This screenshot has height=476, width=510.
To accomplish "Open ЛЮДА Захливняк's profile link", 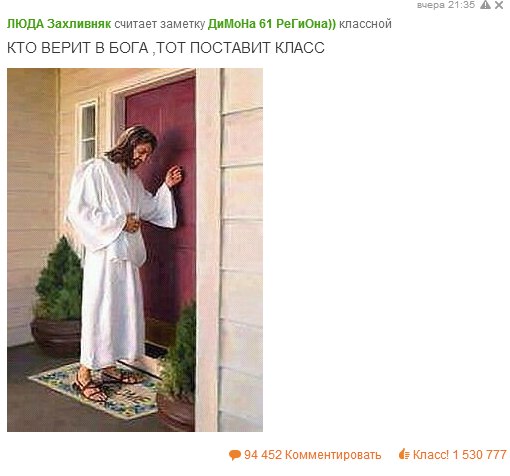I will 59,24.
